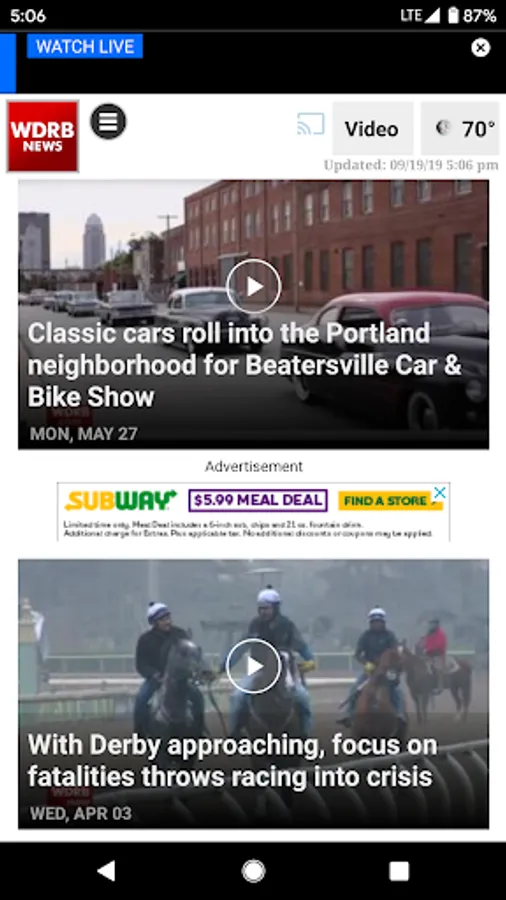The image size is (506, 900).
Task: Open the Video section
Action: click(372, 129)
